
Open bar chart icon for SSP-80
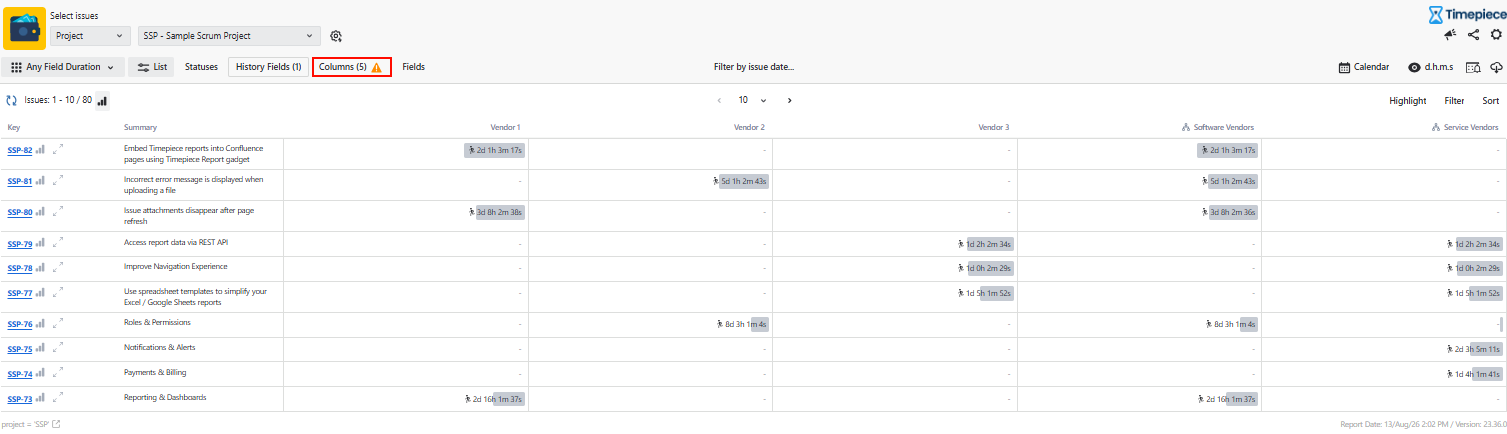(41, 212)
